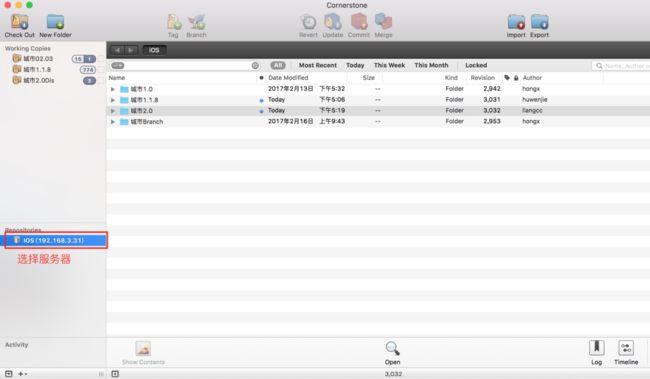Click the 3,032 revision in status bar

pos(393,374)
